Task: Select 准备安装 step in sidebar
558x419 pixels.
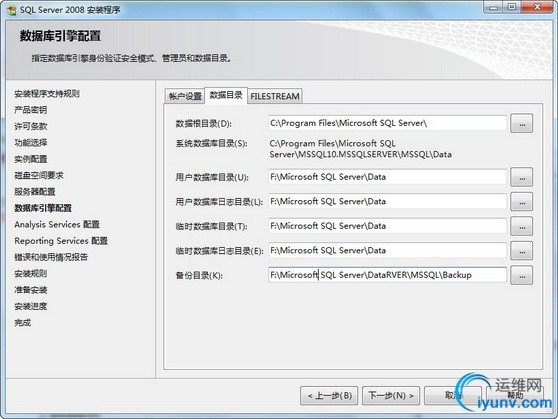Action: (x=31, y=290)
